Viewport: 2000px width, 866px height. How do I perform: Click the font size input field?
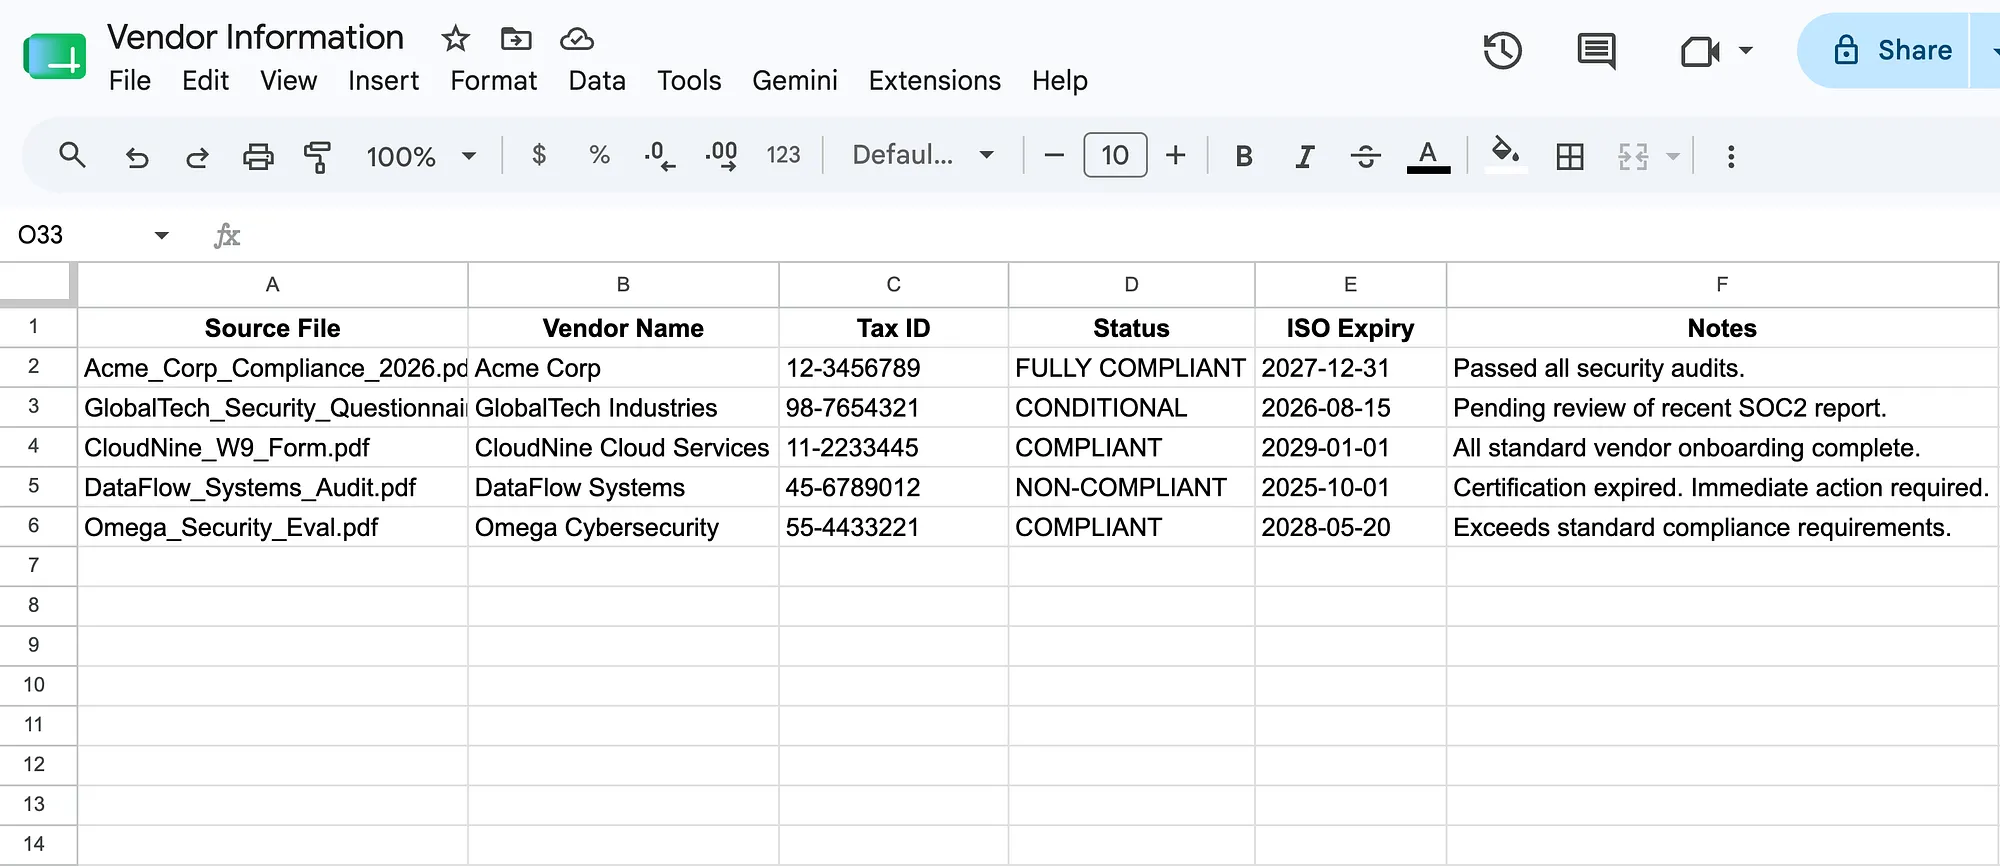tap(1115, 155)
